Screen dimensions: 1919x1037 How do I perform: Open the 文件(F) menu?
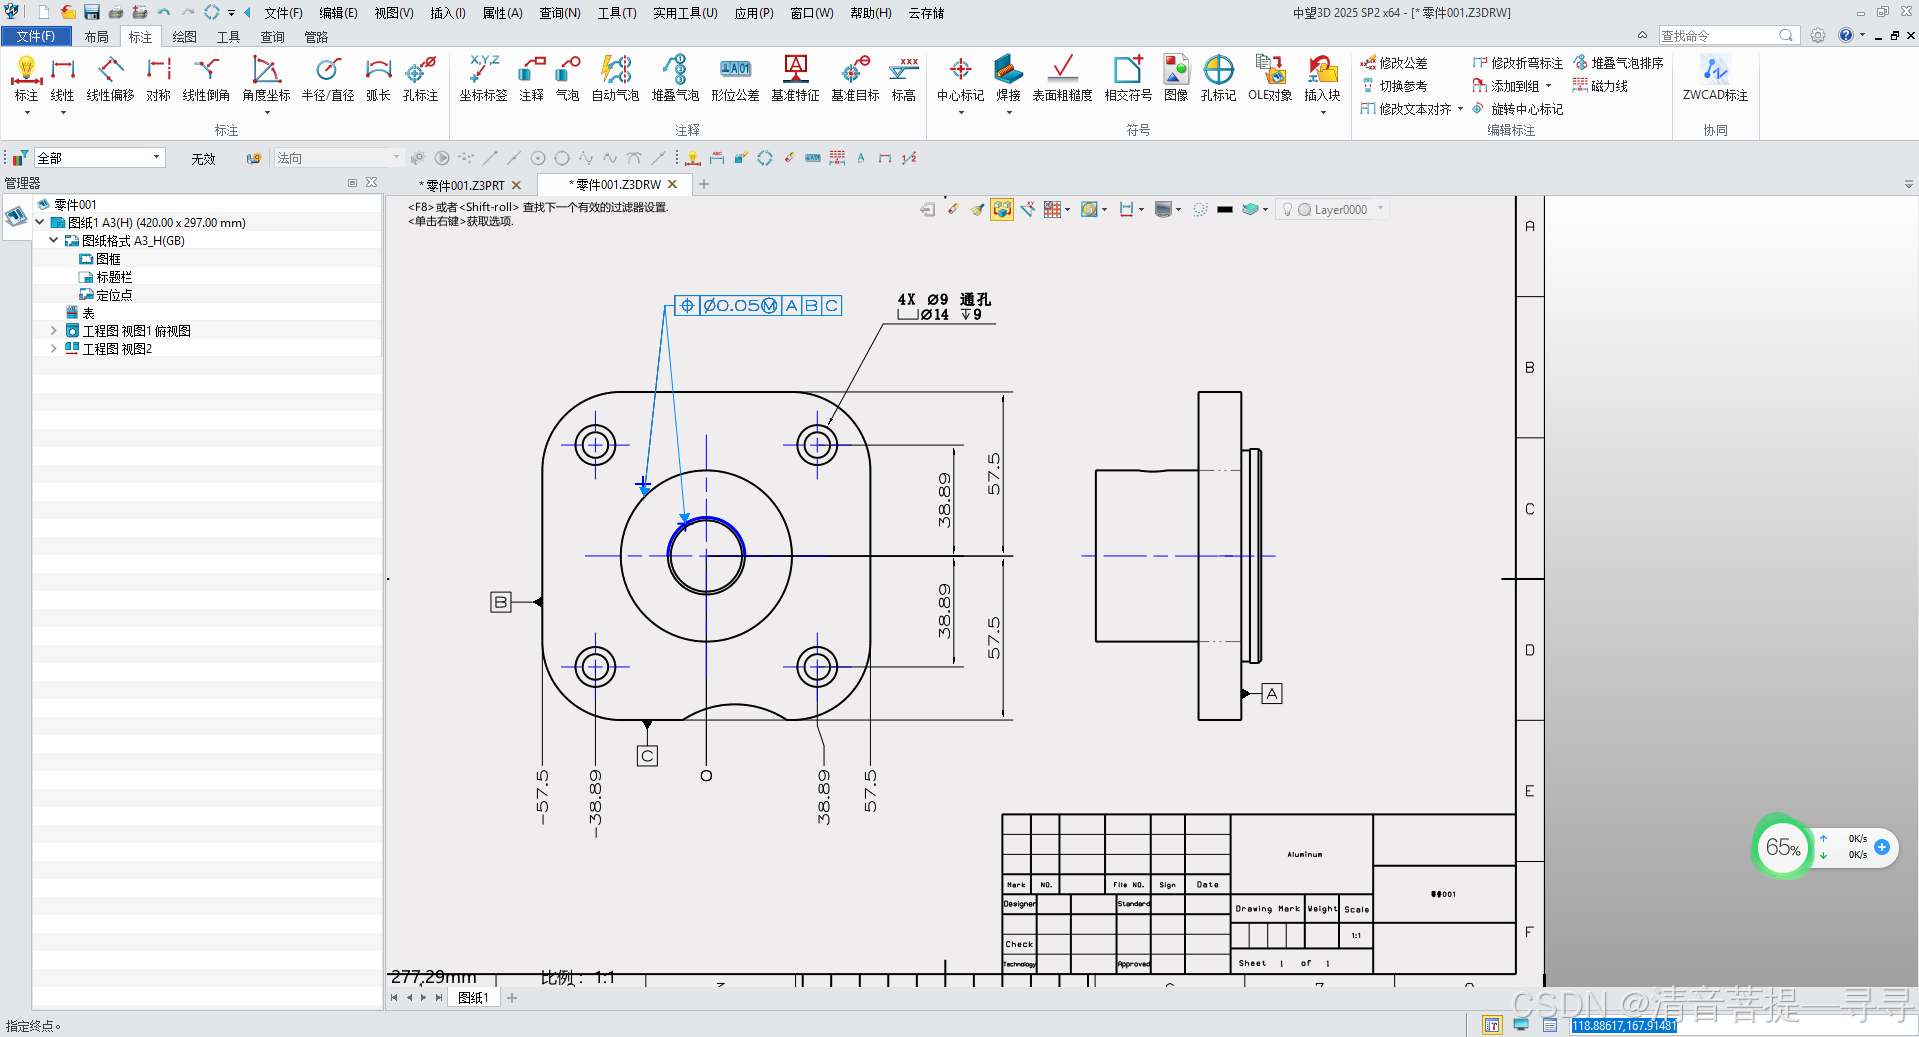point(283,13)
